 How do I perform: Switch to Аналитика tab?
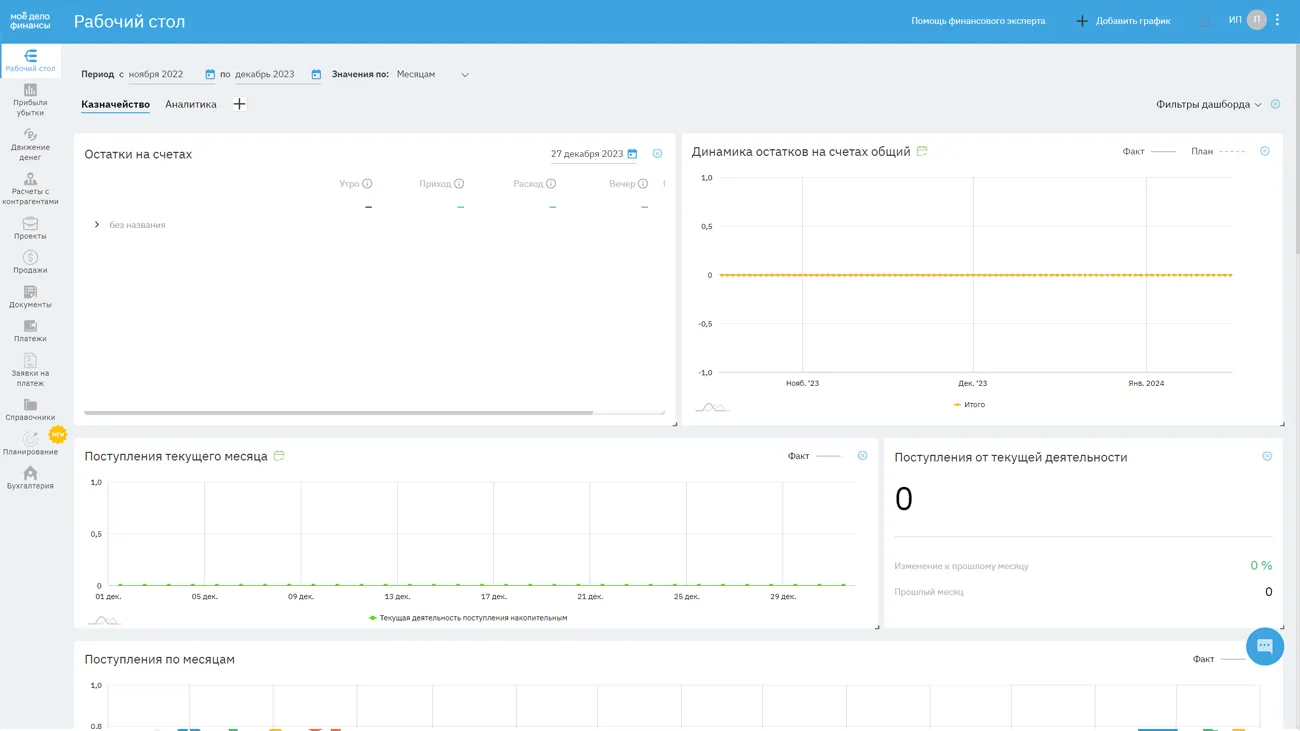[190, 104]
